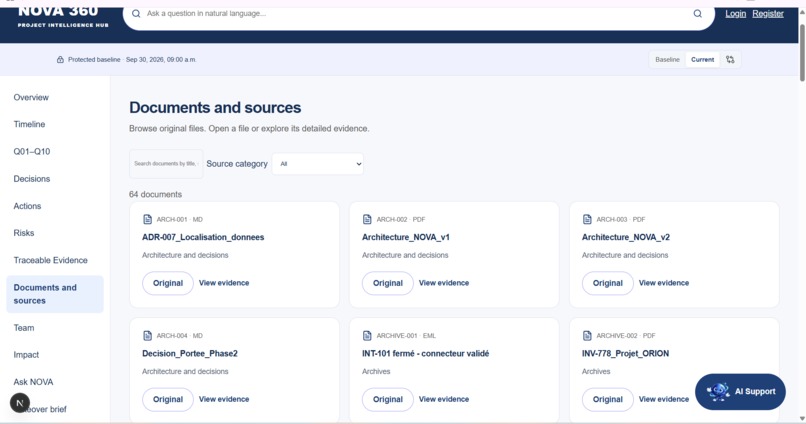The width and height of the screenshot is (806, 424).
Task: Click the Login link
Action: [x=736, y=14]
